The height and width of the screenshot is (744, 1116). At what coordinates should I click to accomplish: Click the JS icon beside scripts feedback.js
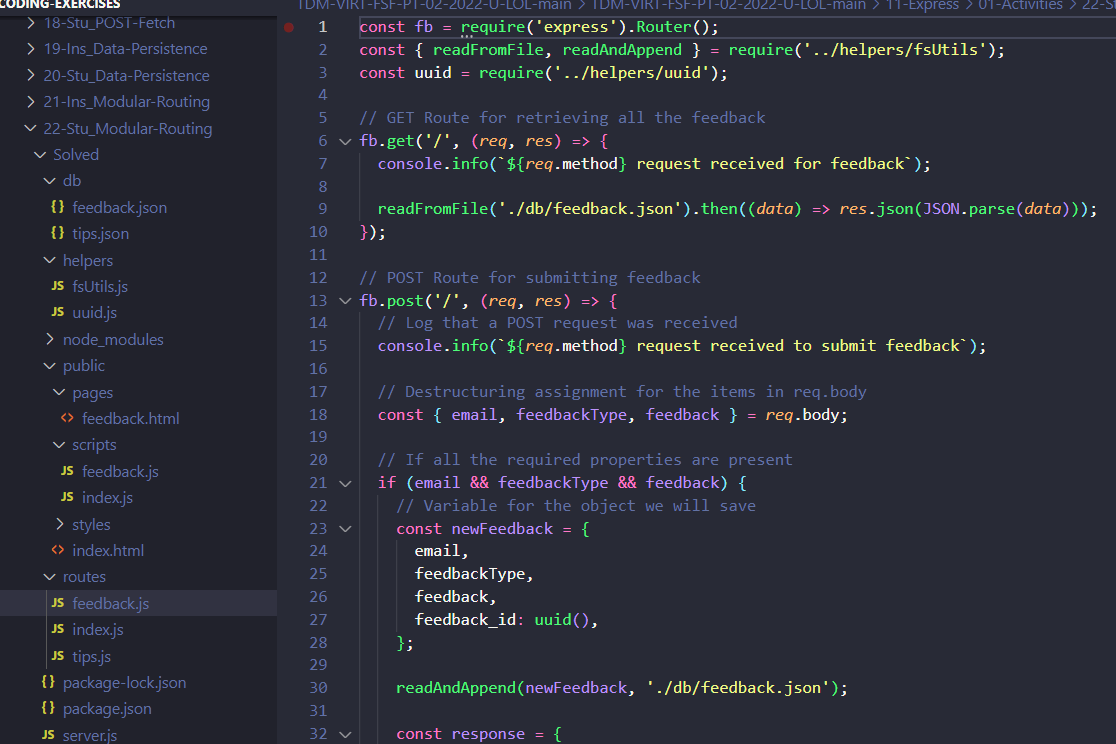[68, 471]
